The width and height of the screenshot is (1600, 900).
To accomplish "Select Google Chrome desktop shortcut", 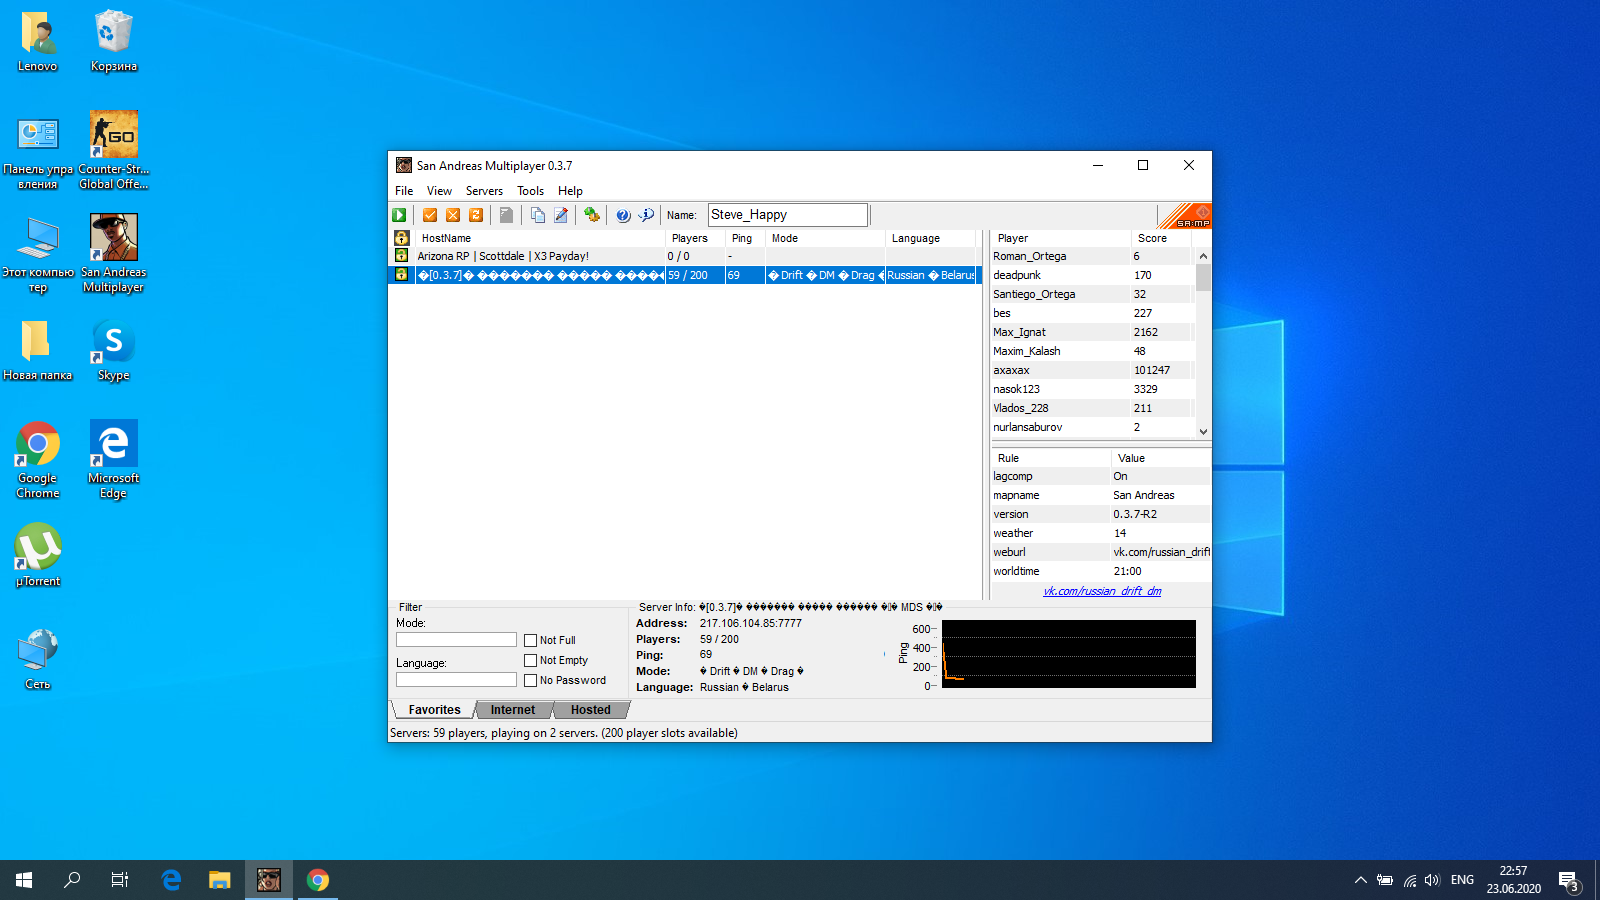I will (38, 460).
